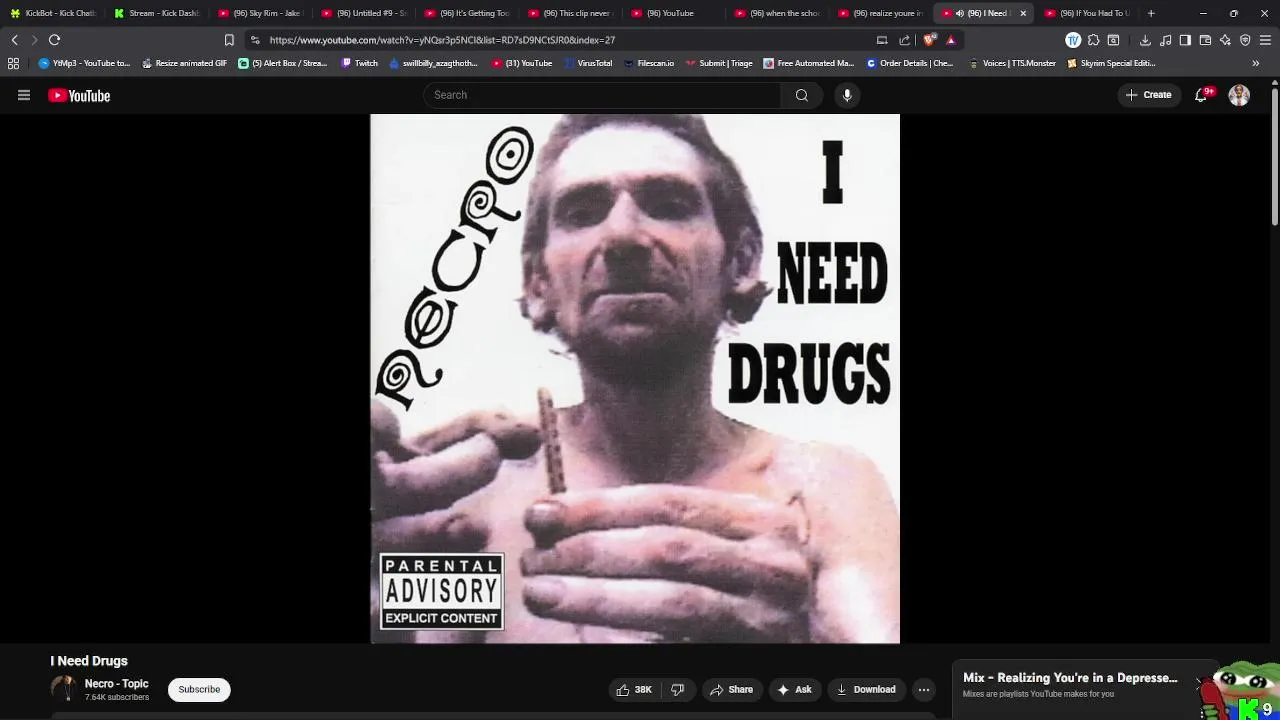Screen dimensions: 1280x720
Task: Open Resize animated GIF bookmark
Action: click(184, 63)
